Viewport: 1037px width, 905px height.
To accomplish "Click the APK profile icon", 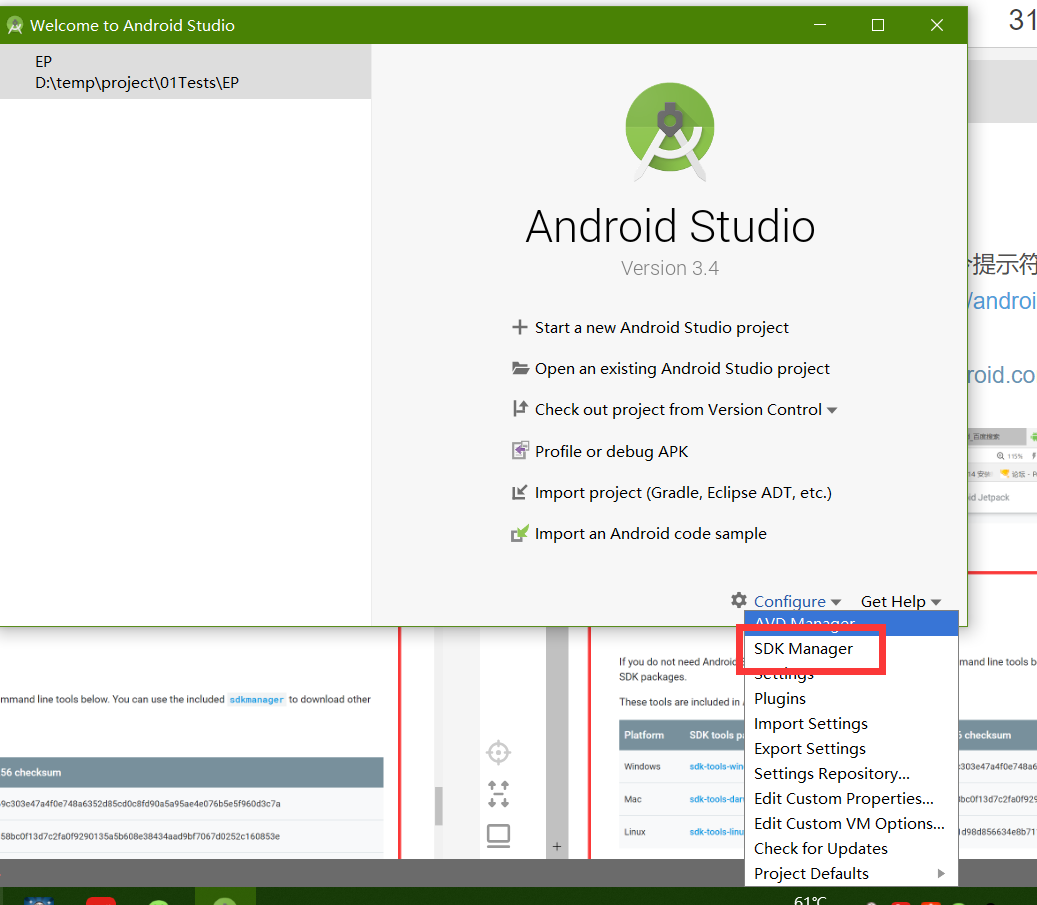I will pyautogui.click(x=520, y=451).
